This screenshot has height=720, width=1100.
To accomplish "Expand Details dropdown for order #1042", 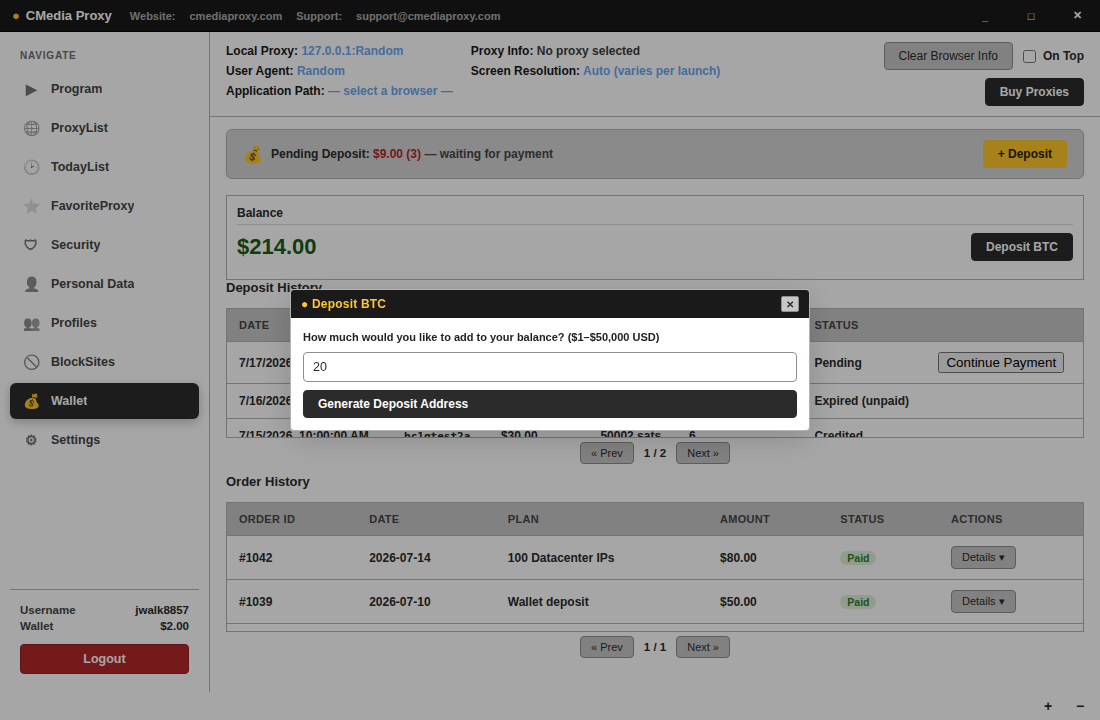I will point(983,557).
